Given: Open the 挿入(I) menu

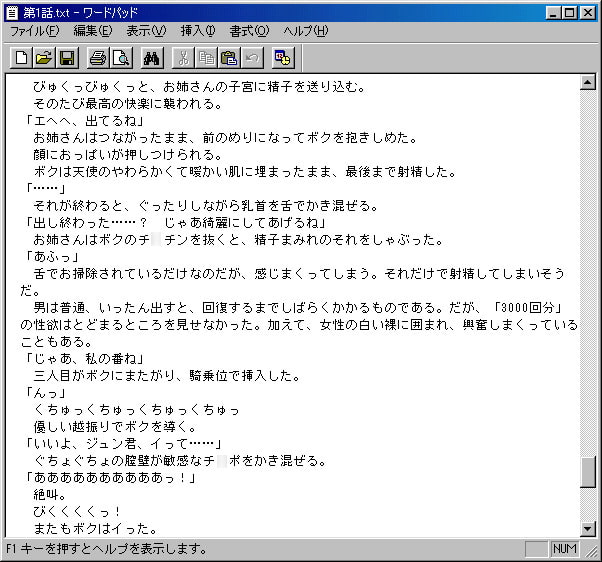Looking at the screenshot, I should point(198,31).
